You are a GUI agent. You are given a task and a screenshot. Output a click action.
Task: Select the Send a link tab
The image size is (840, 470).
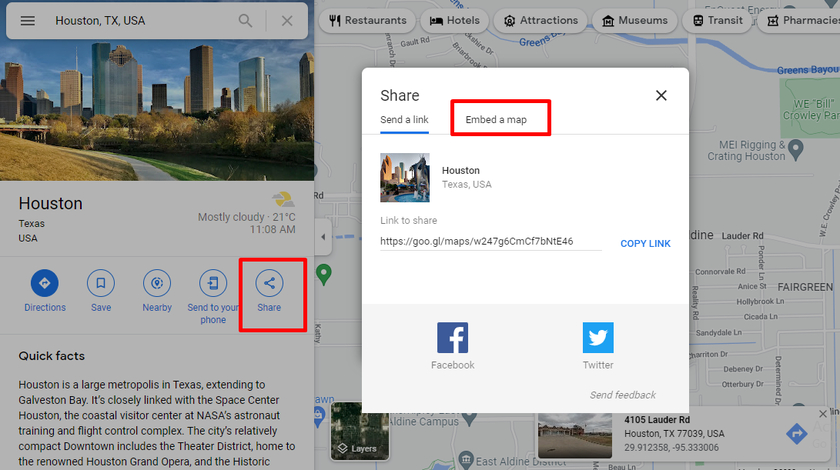coord(404,120)
